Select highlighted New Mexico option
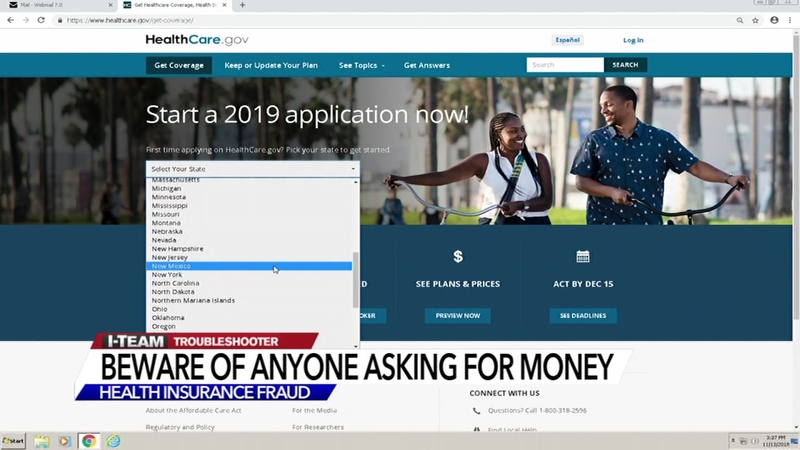The width and height of the screenshot is (800, 450). click(249, 266)
